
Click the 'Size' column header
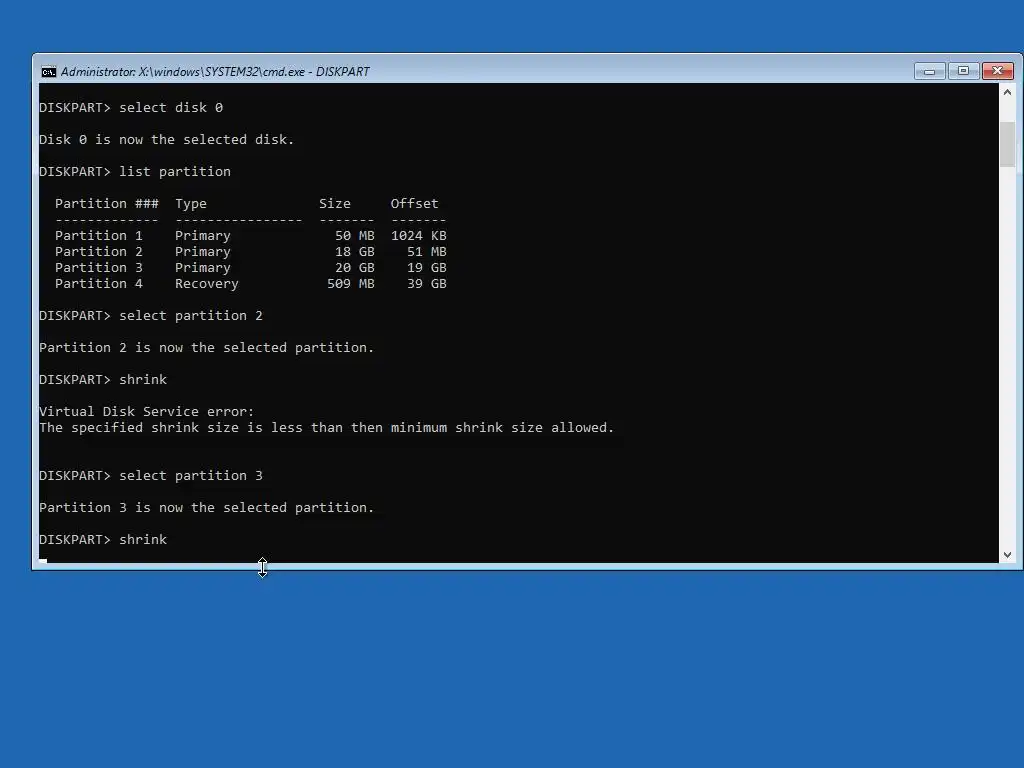(x=334, y=204)
